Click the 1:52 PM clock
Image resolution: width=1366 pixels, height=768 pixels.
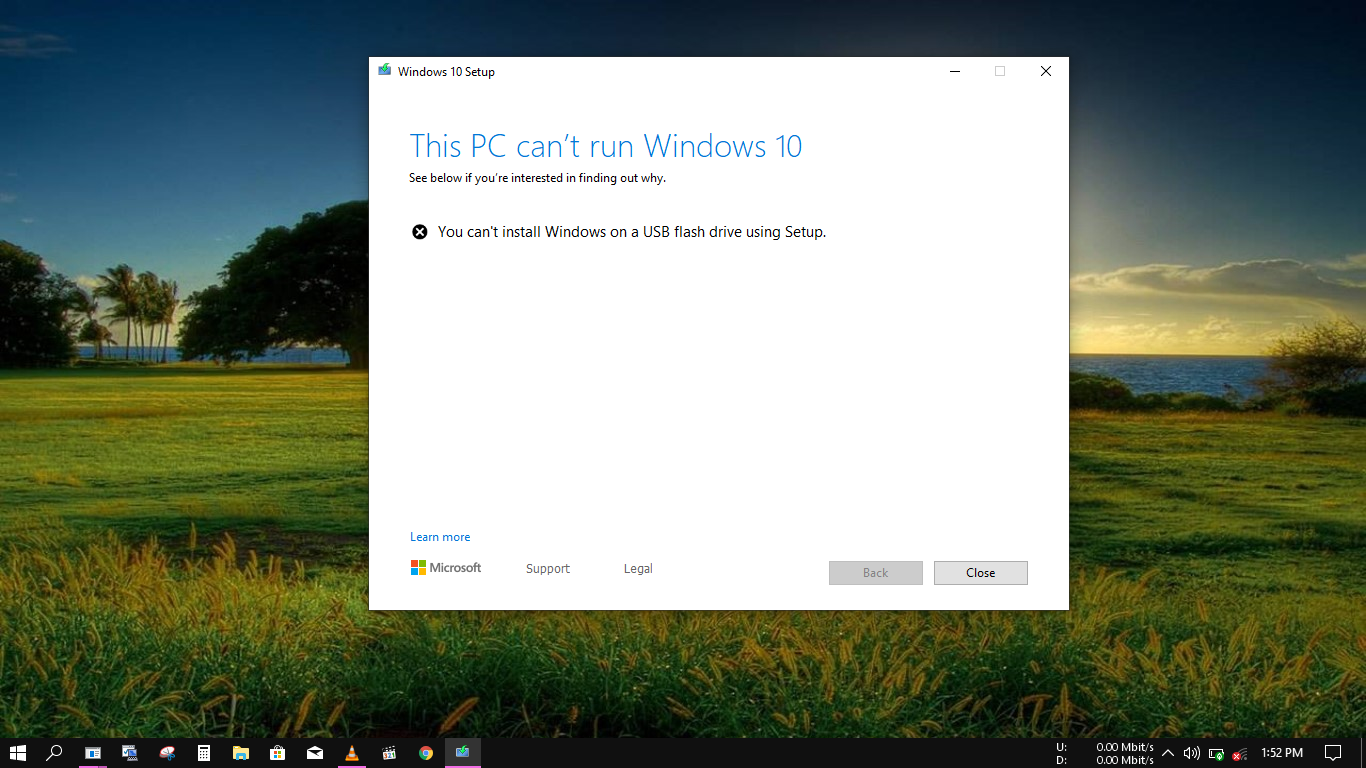pyautogui.click(x=1282, y=753)
